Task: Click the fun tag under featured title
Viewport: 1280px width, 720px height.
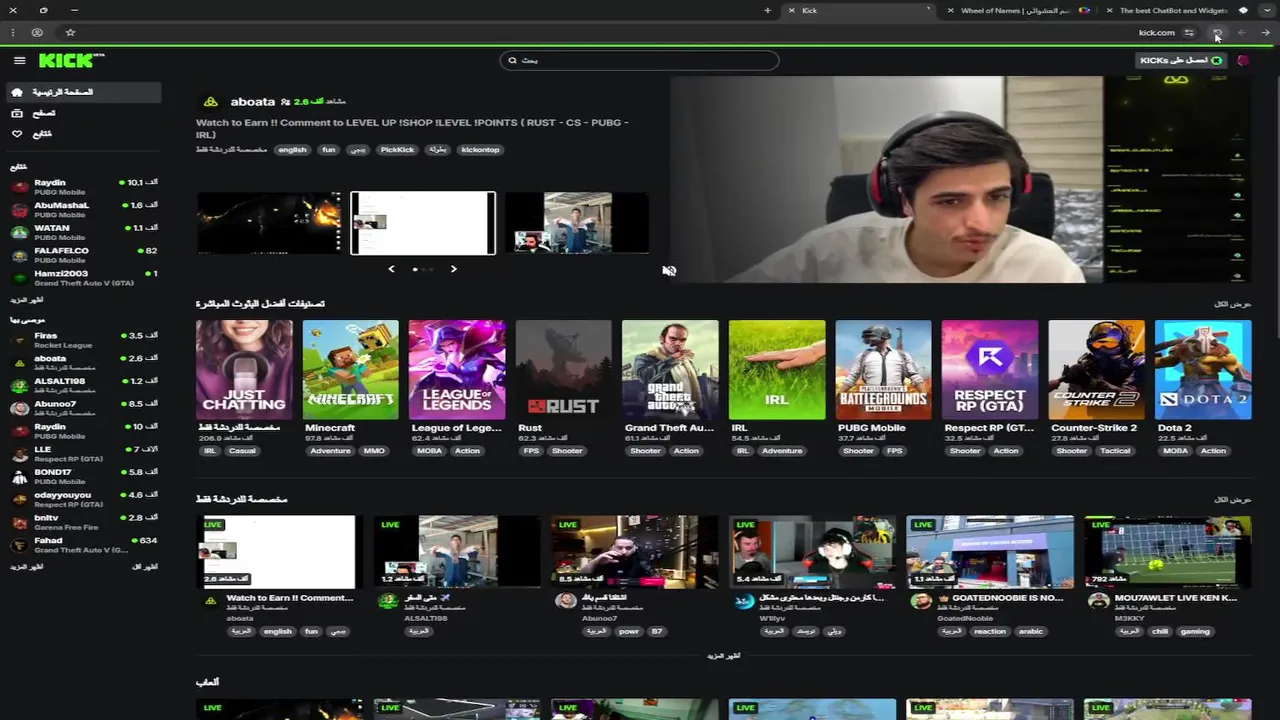Action: [328, 149]
